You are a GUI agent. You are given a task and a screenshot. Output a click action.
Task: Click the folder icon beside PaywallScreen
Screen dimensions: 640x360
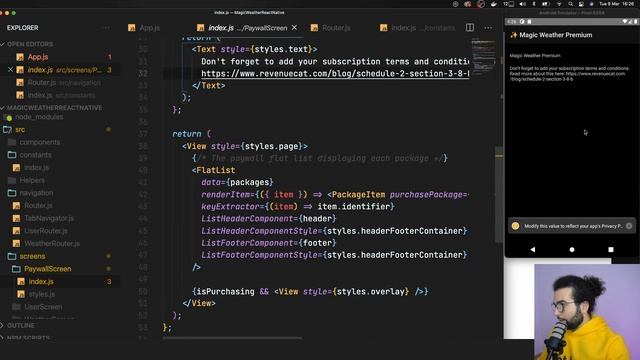(x=16, y=269)
